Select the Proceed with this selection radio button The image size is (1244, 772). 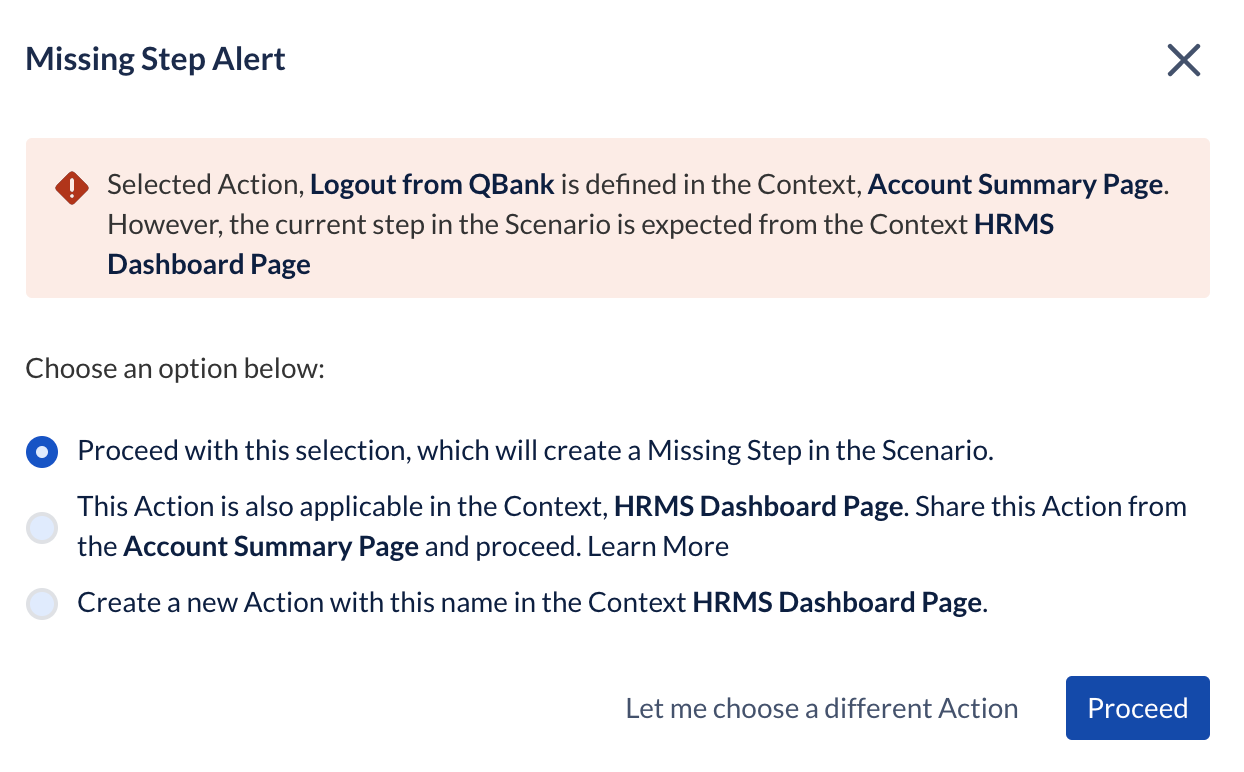(x=42, y=452)
